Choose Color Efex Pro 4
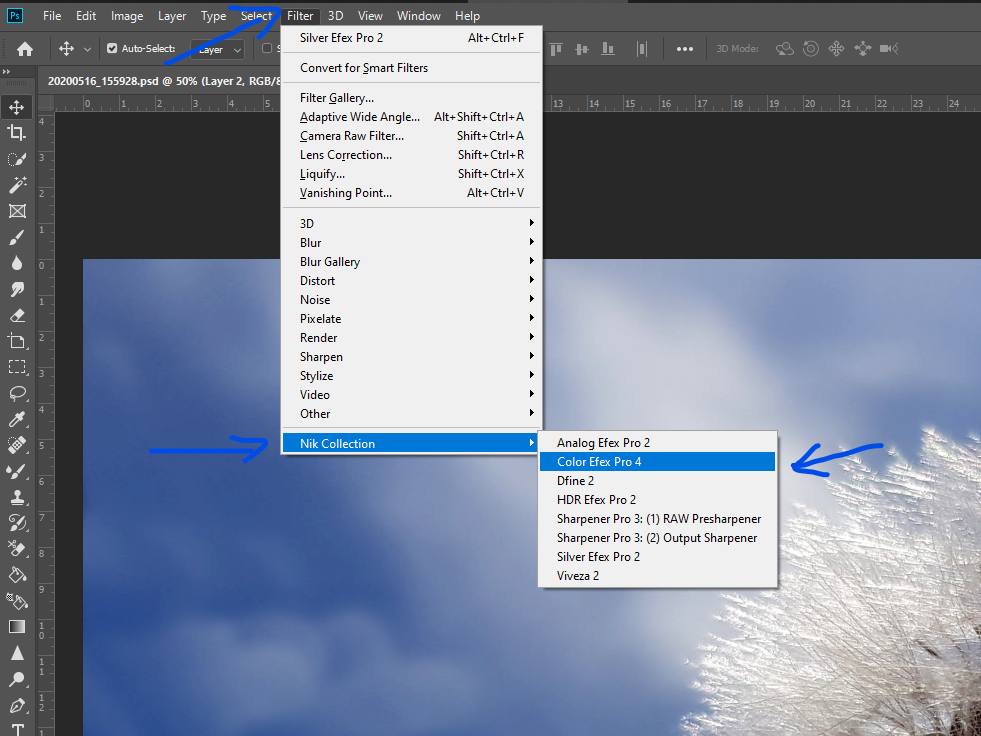The image size is (981, 736). coord(657,461)
